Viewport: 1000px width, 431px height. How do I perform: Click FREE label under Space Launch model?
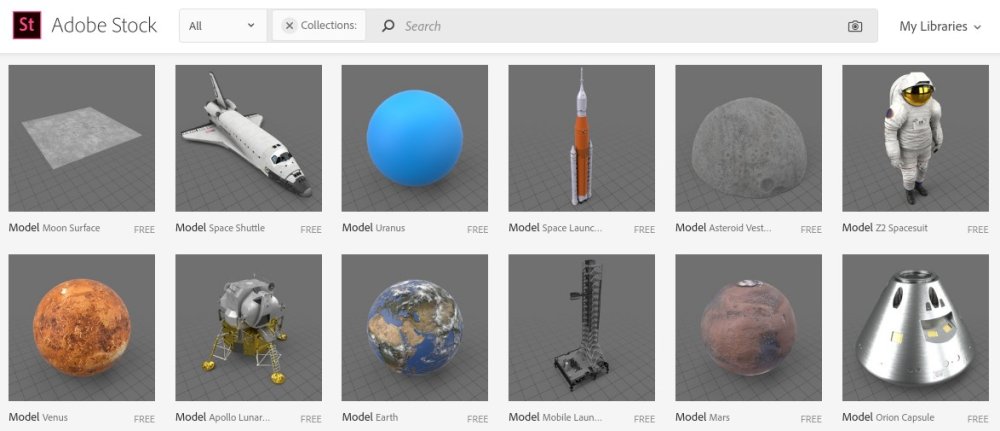click(644, 230)
